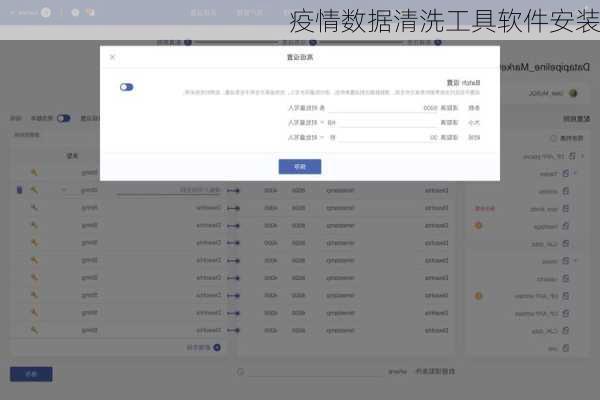Image resolution: width=600 pixels, height=400 pixels.
Task: Click the round avatar icon in the top header
Action: 46,13
